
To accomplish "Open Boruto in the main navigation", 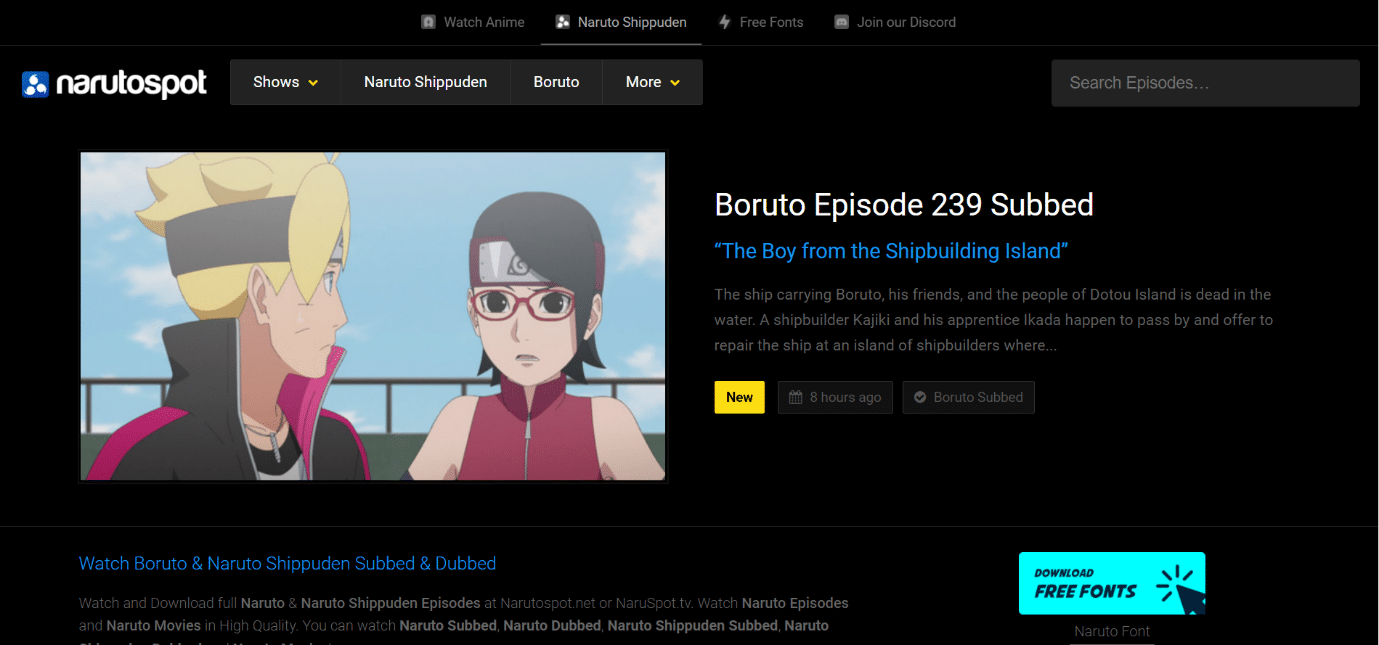I will 556,82.
